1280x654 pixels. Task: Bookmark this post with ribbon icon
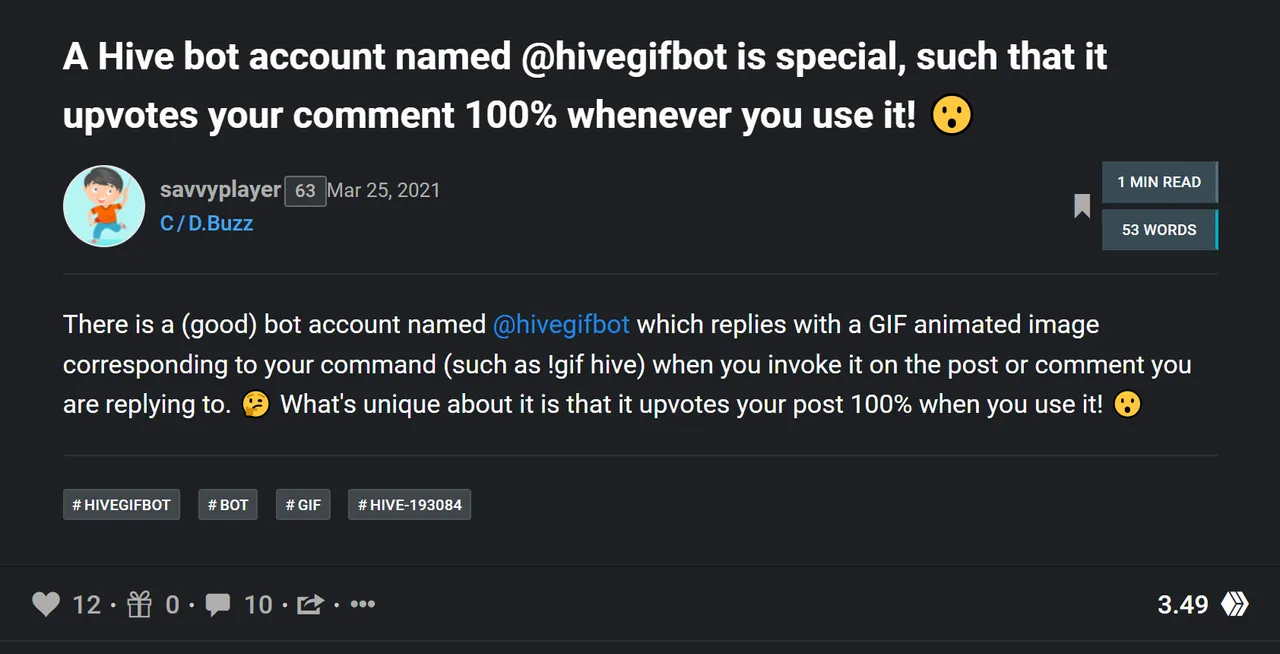click(1082, 206)
